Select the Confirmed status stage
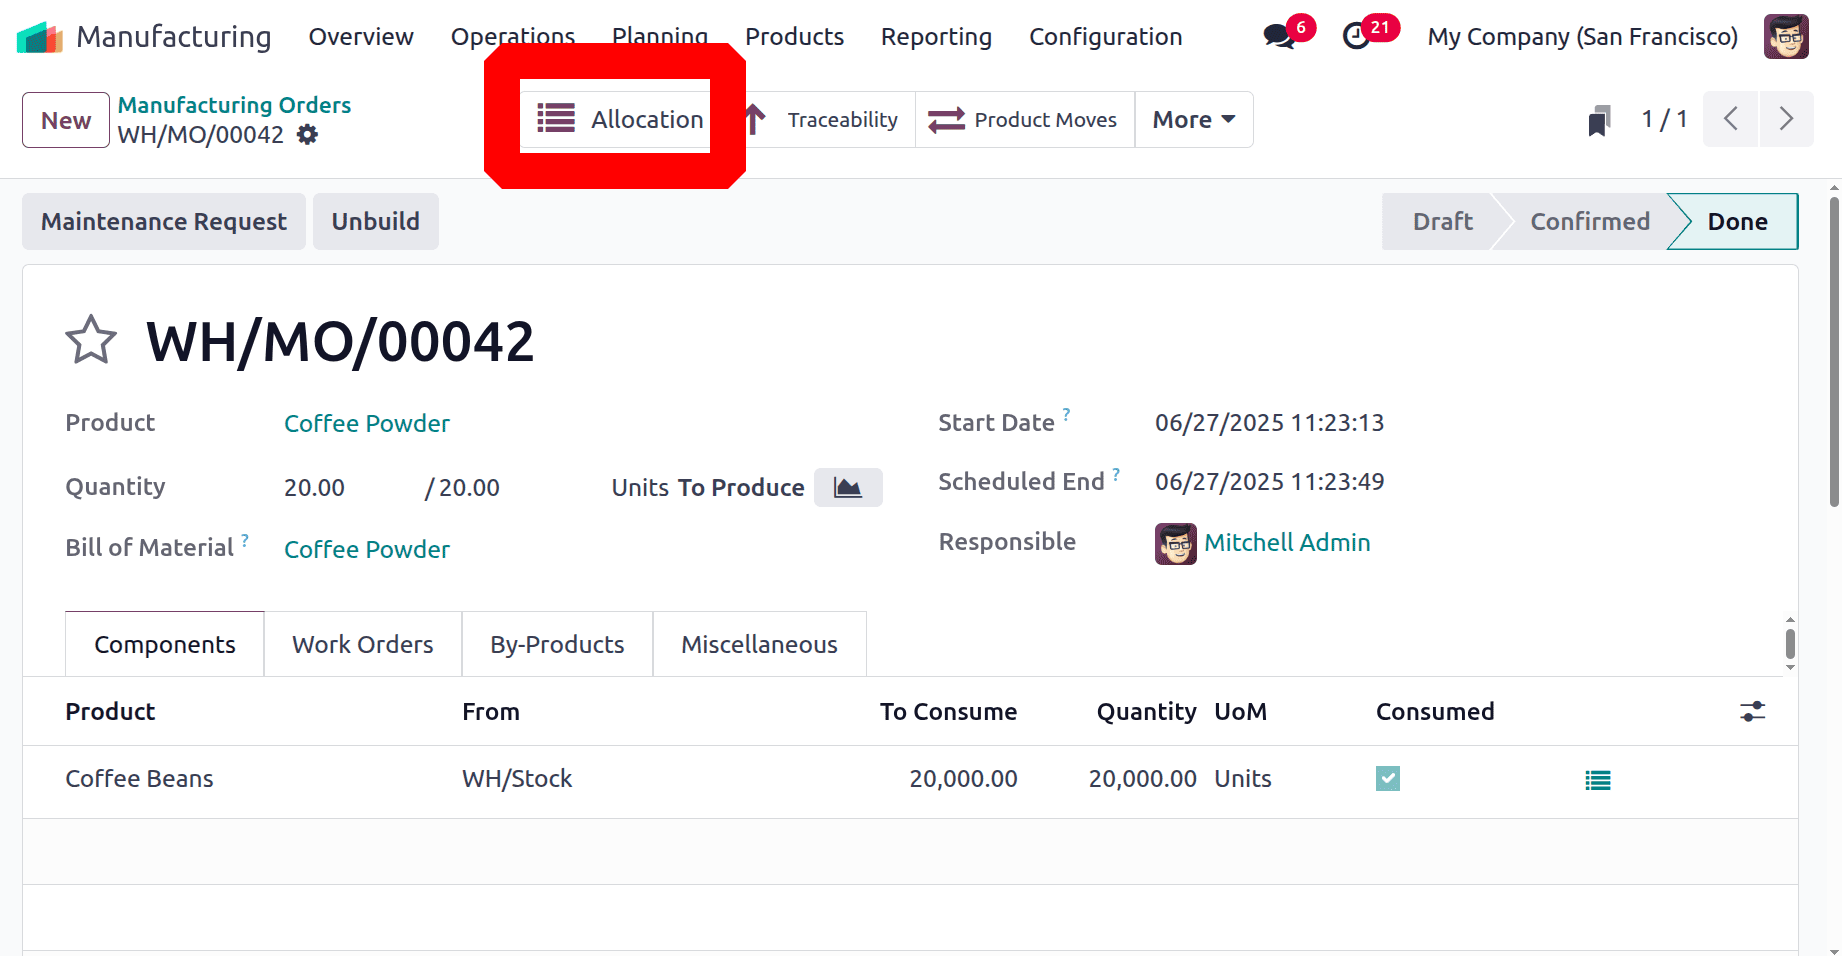 (x=1589, y=221)
